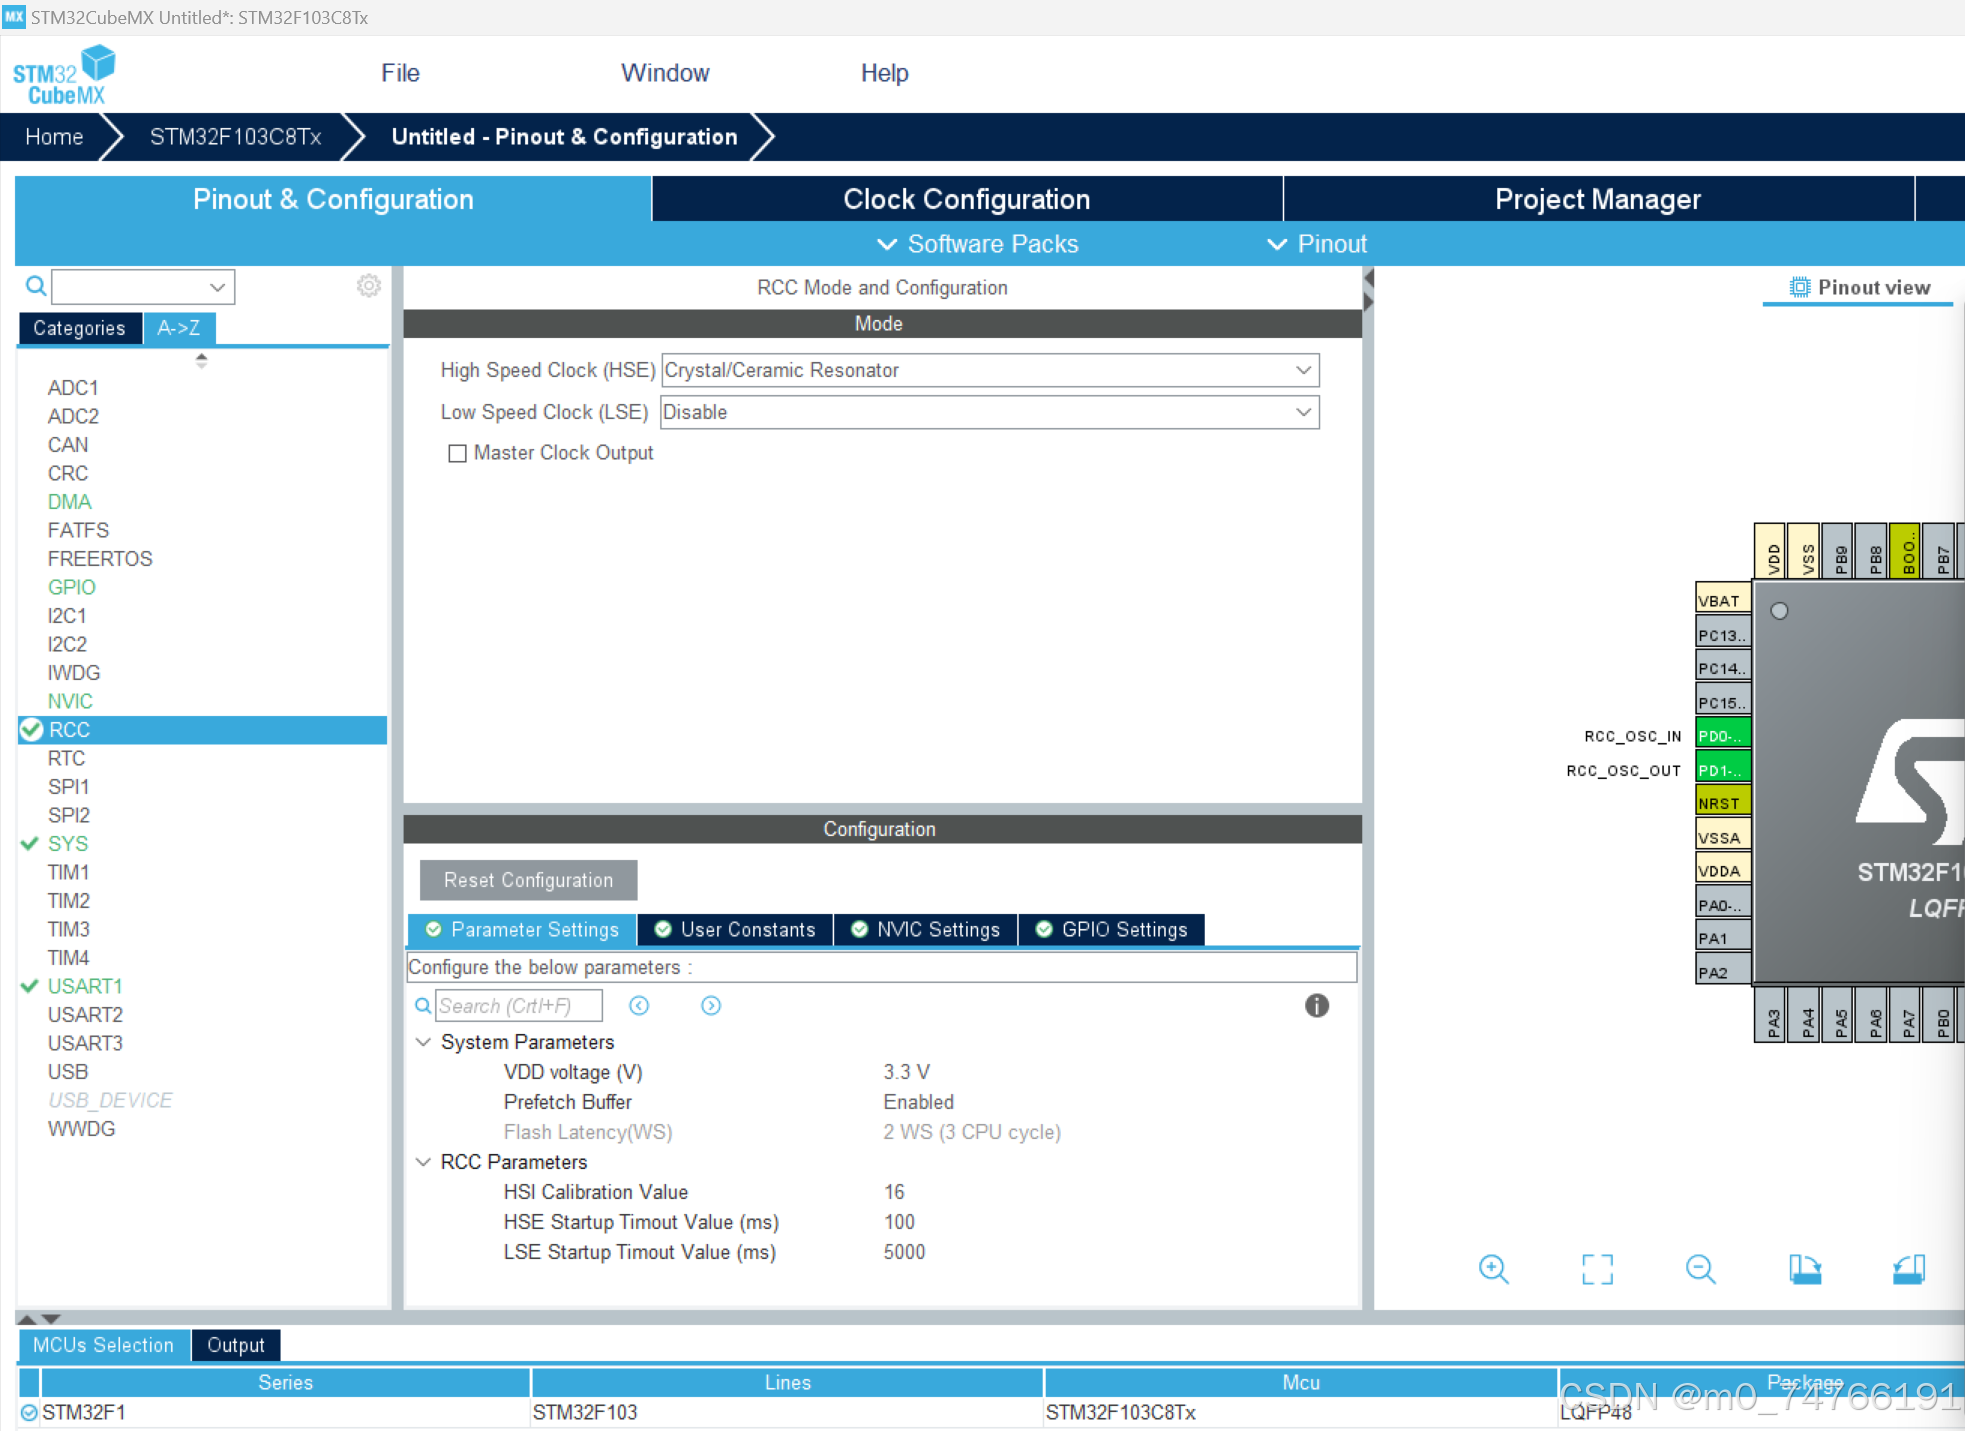Screen dimensions: 1965x1431
Task: Go to Home in the breadcrumb
Action: point(54,137)
